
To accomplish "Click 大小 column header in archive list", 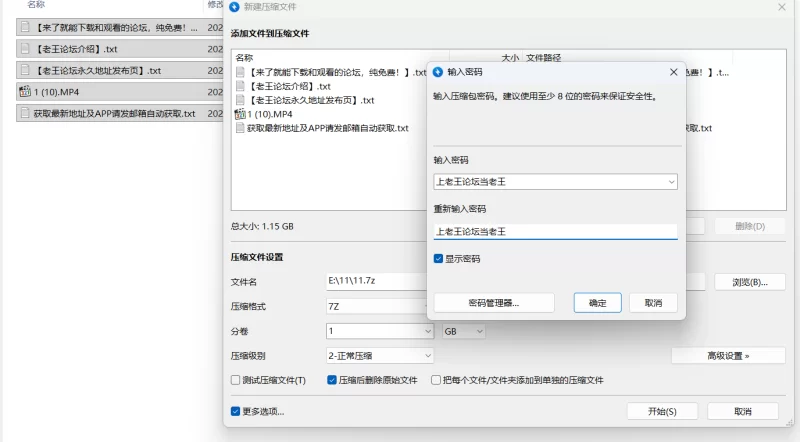I will tap(510, 58).
